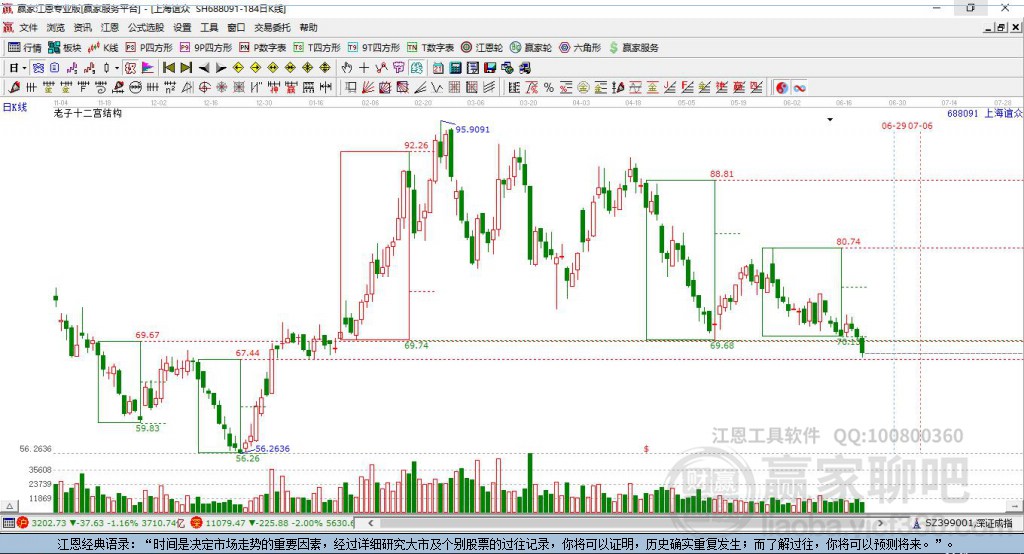Open the 江恩 menu

[110, 27]
